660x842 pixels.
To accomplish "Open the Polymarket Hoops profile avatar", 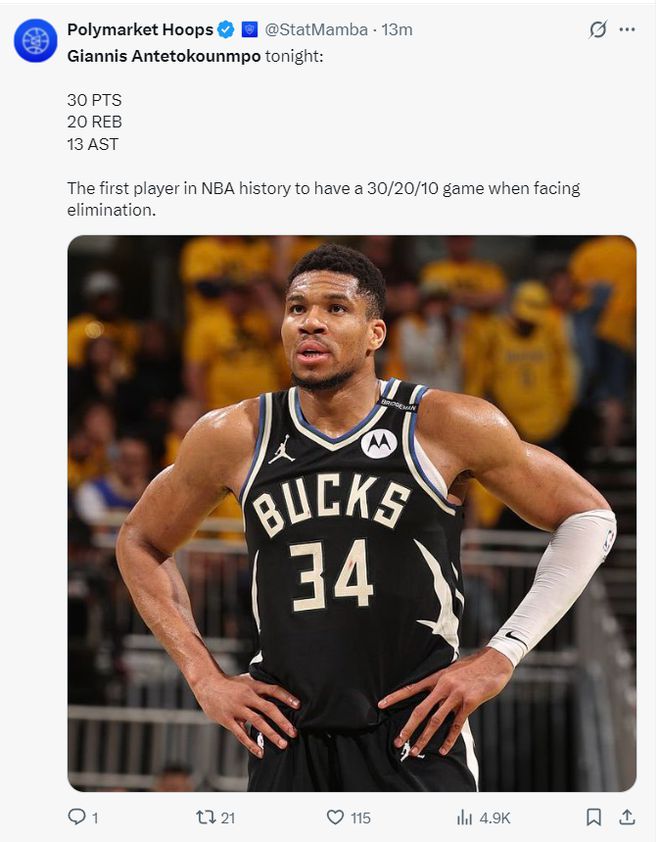I will click(x=35, y=40).
